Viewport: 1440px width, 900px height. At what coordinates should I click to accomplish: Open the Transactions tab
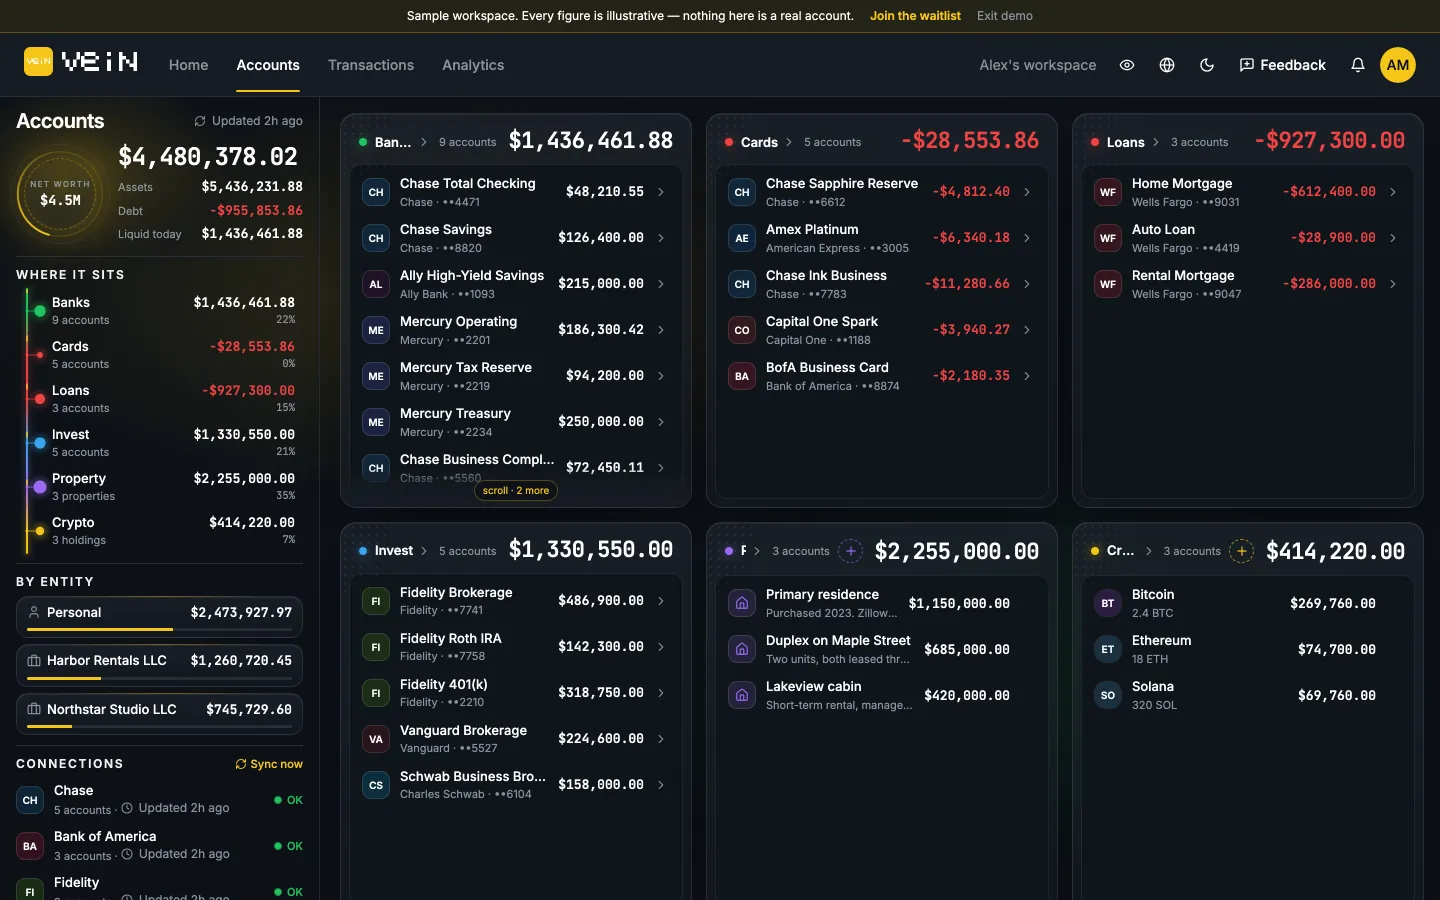coord(371,65)
